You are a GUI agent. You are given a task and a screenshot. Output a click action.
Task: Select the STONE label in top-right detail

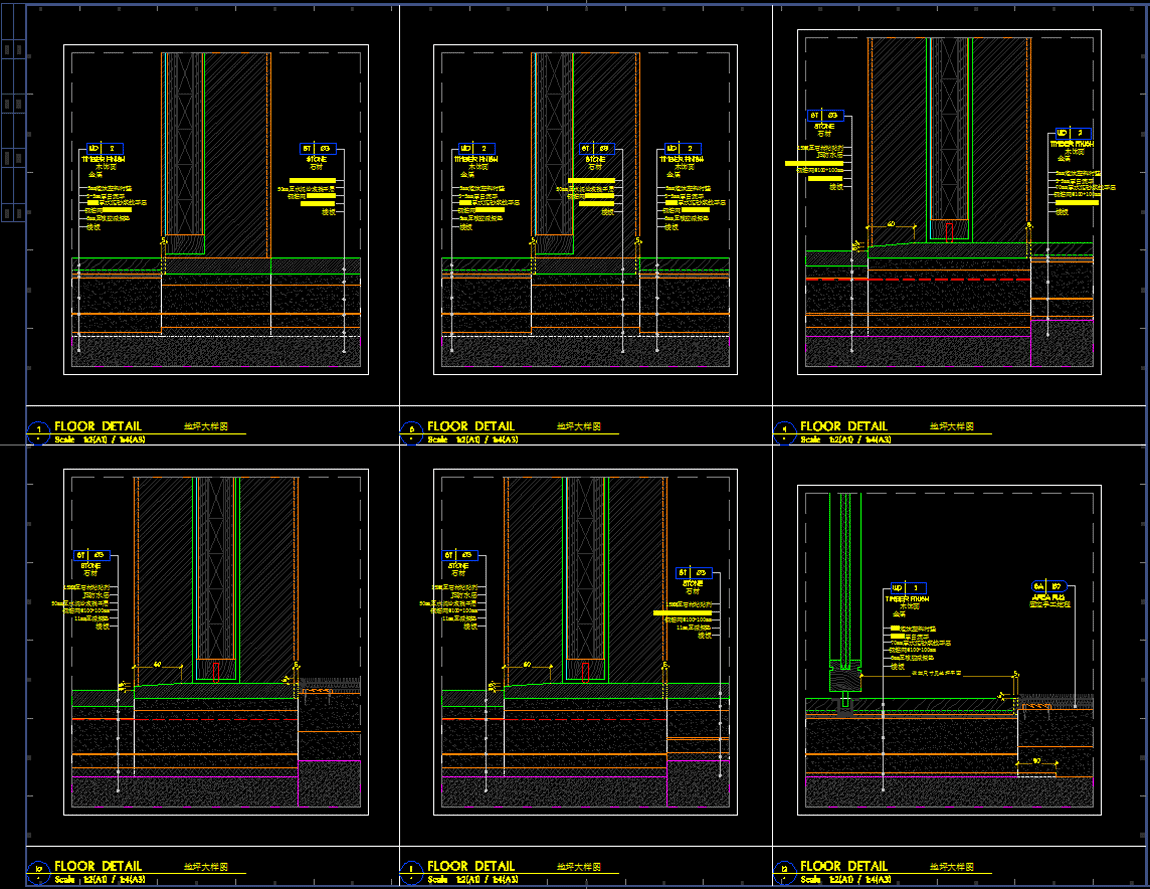coord(824,127)
